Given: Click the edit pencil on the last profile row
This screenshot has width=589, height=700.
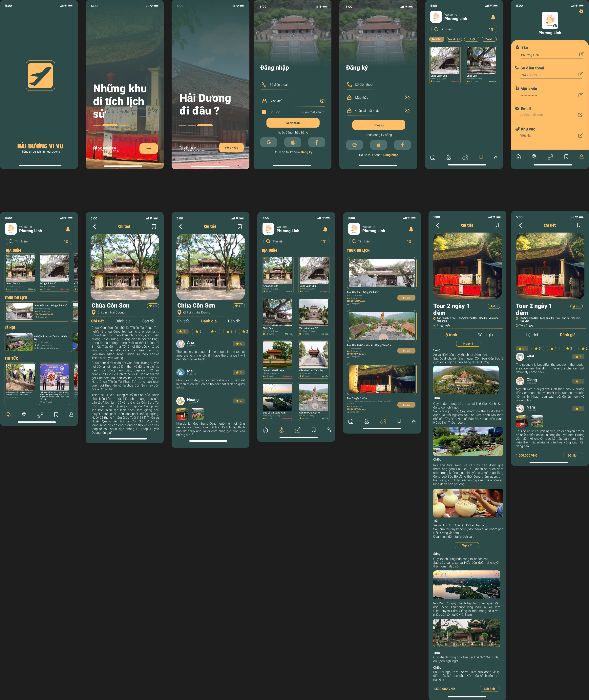Looking at the screenshot, I should point(581,135).
